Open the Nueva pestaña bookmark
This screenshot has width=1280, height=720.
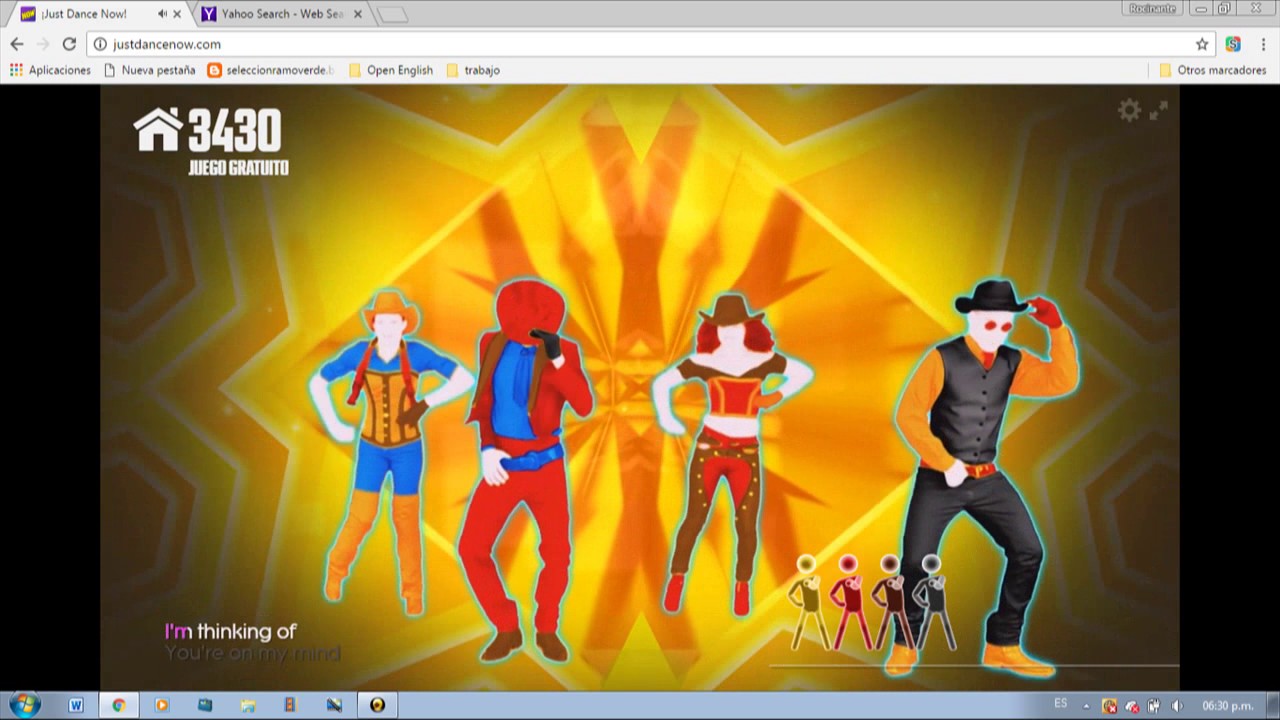[150, 70]
